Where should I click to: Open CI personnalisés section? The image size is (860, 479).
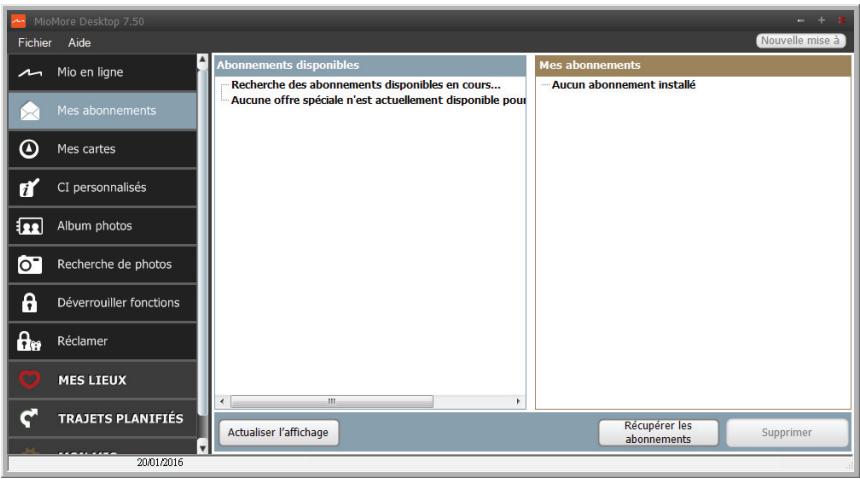point(103,188)
